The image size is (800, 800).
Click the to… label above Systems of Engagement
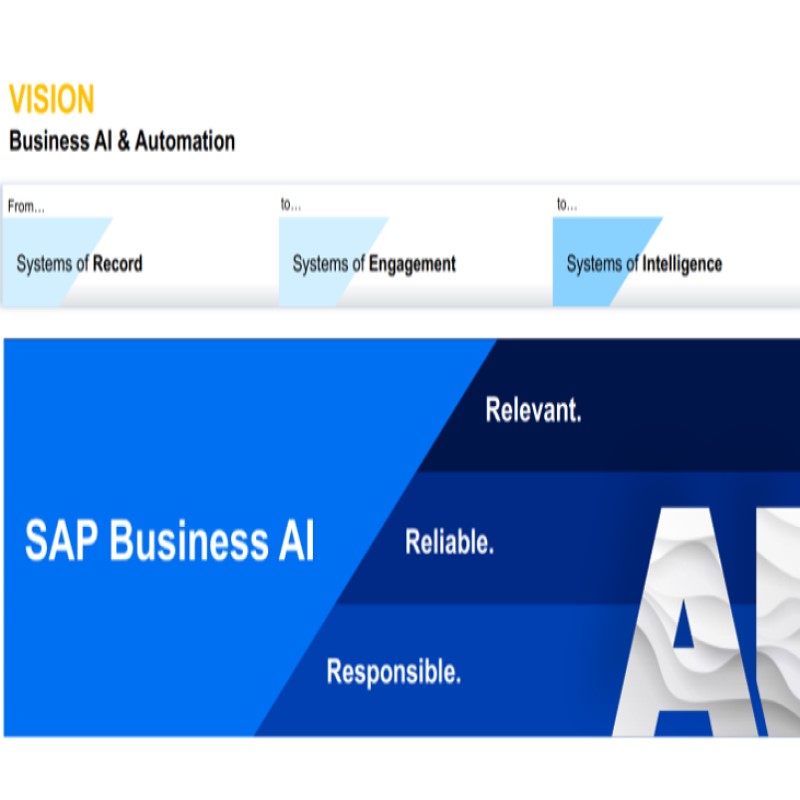291,205
